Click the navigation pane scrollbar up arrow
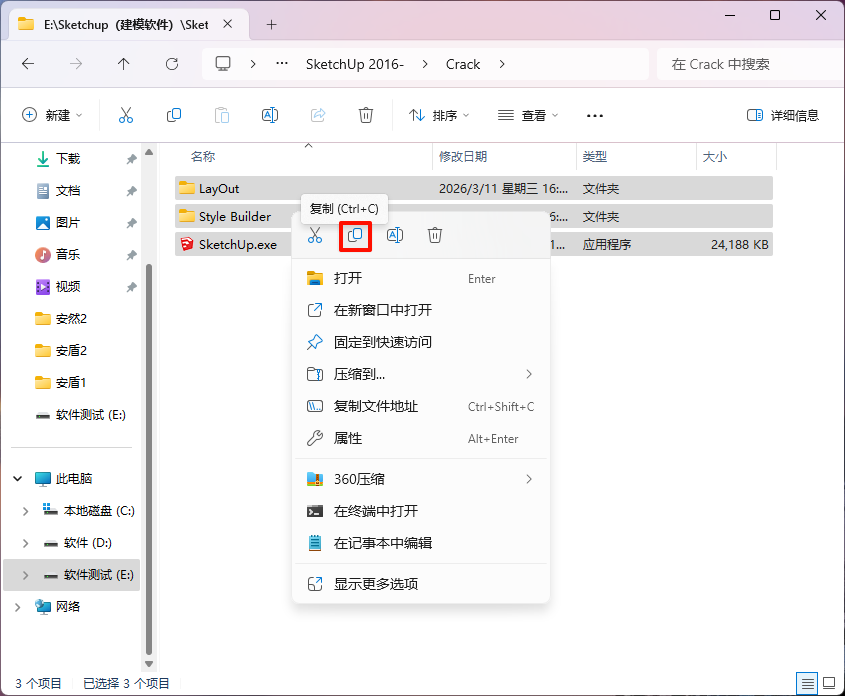Viewport: 845px width, 696px height. tap(149, 152)
